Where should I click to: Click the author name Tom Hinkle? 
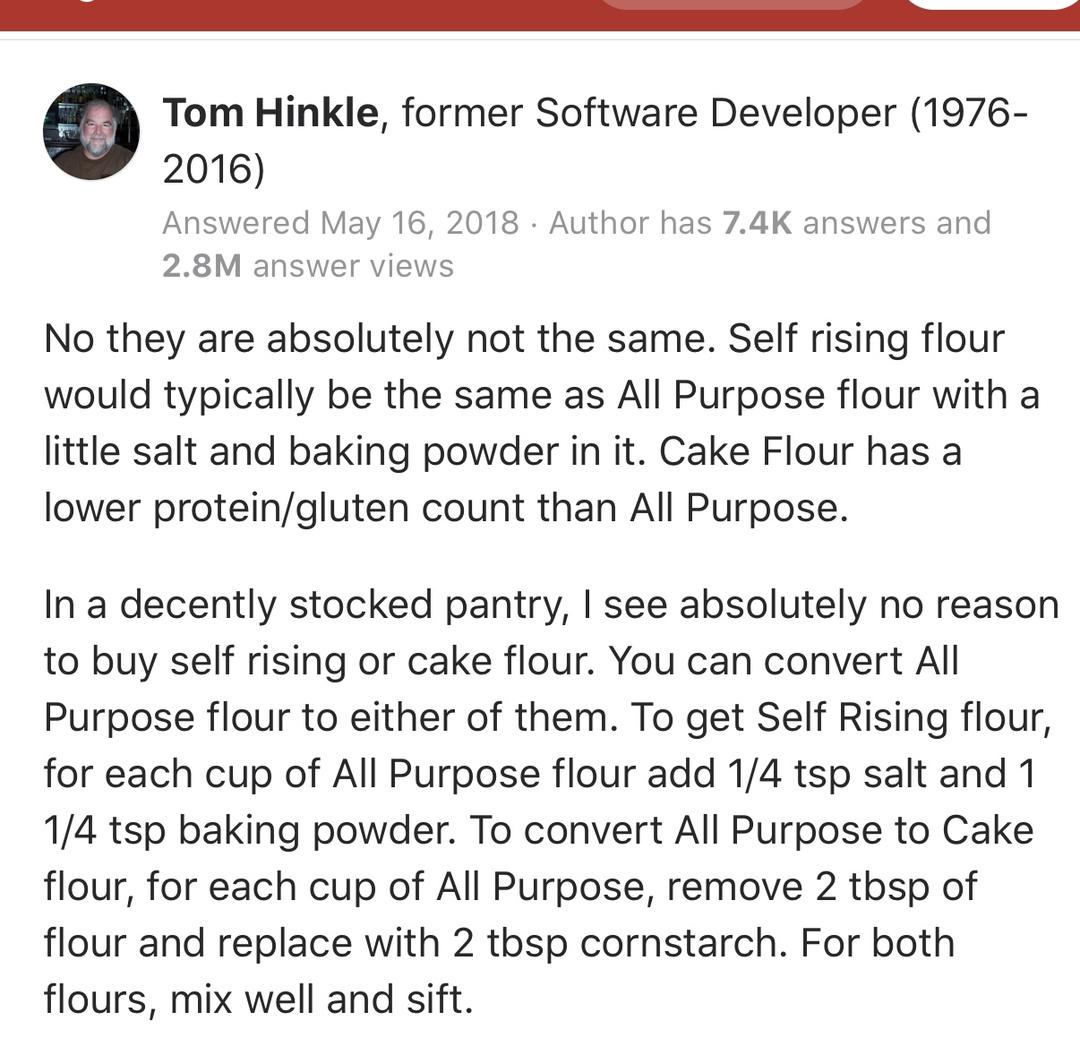point(270,114)
